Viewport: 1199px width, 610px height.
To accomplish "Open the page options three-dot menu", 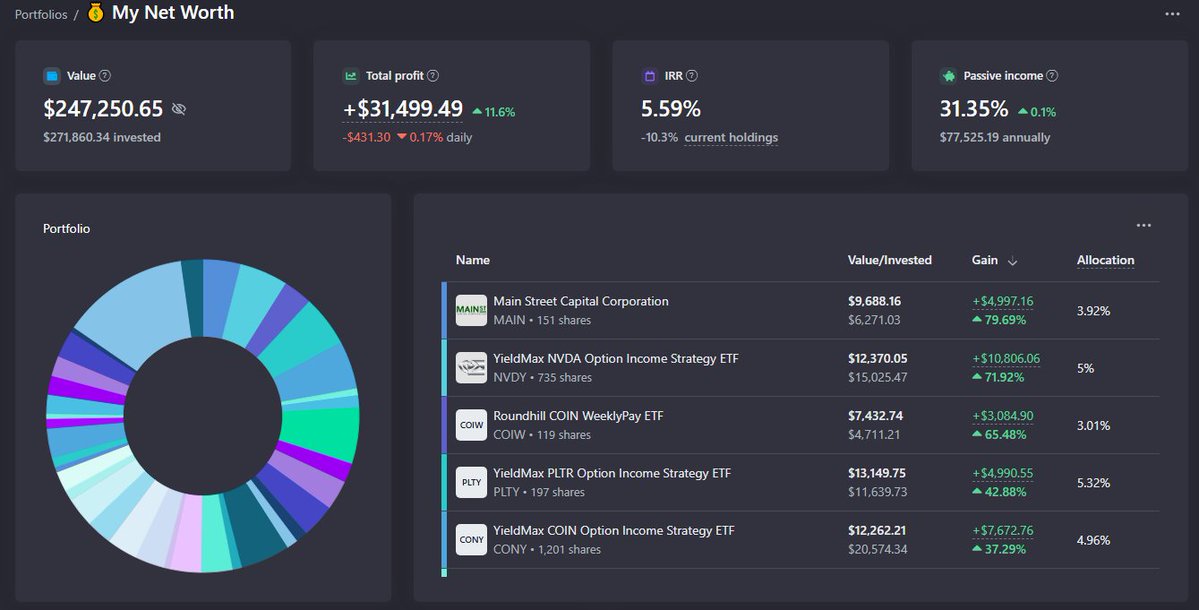I will (1172, 14).
